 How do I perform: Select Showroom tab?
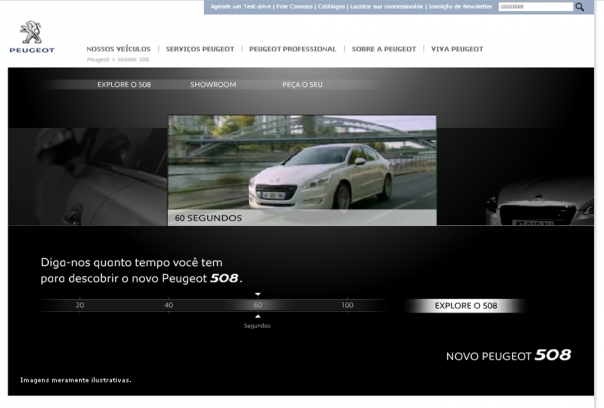pos(213,84)
